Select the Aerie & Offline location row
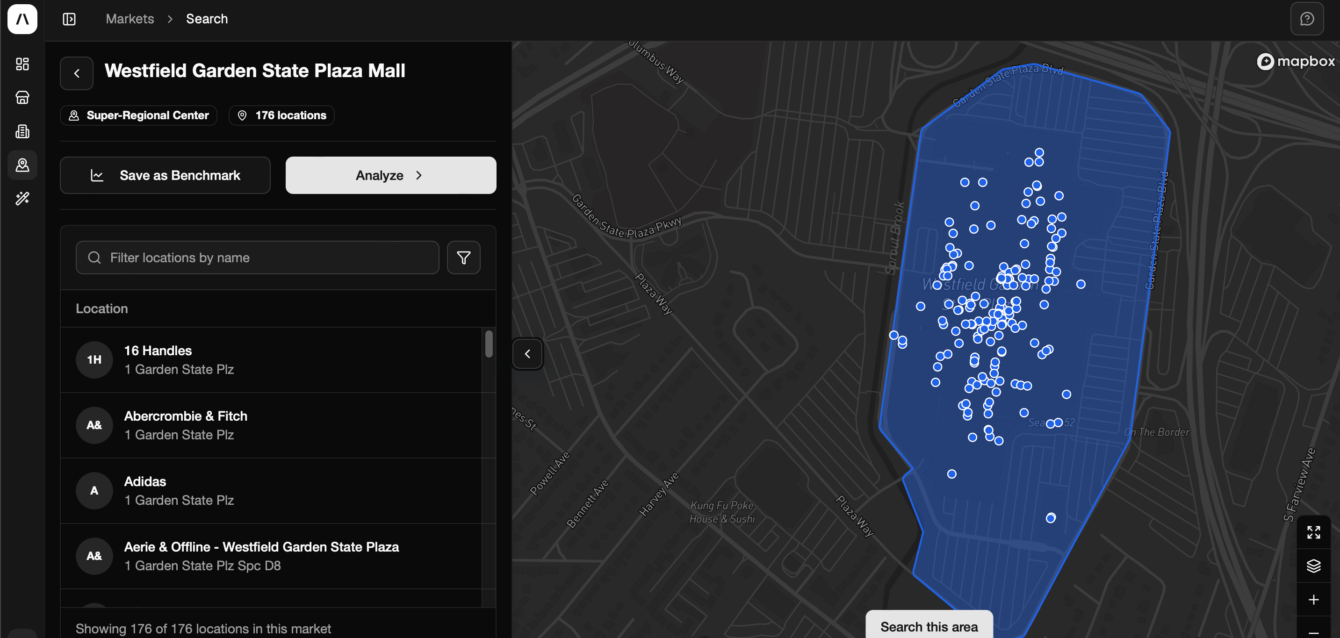Image resolution: width=1340 pixels, height=638 pixels. (271, 556)
